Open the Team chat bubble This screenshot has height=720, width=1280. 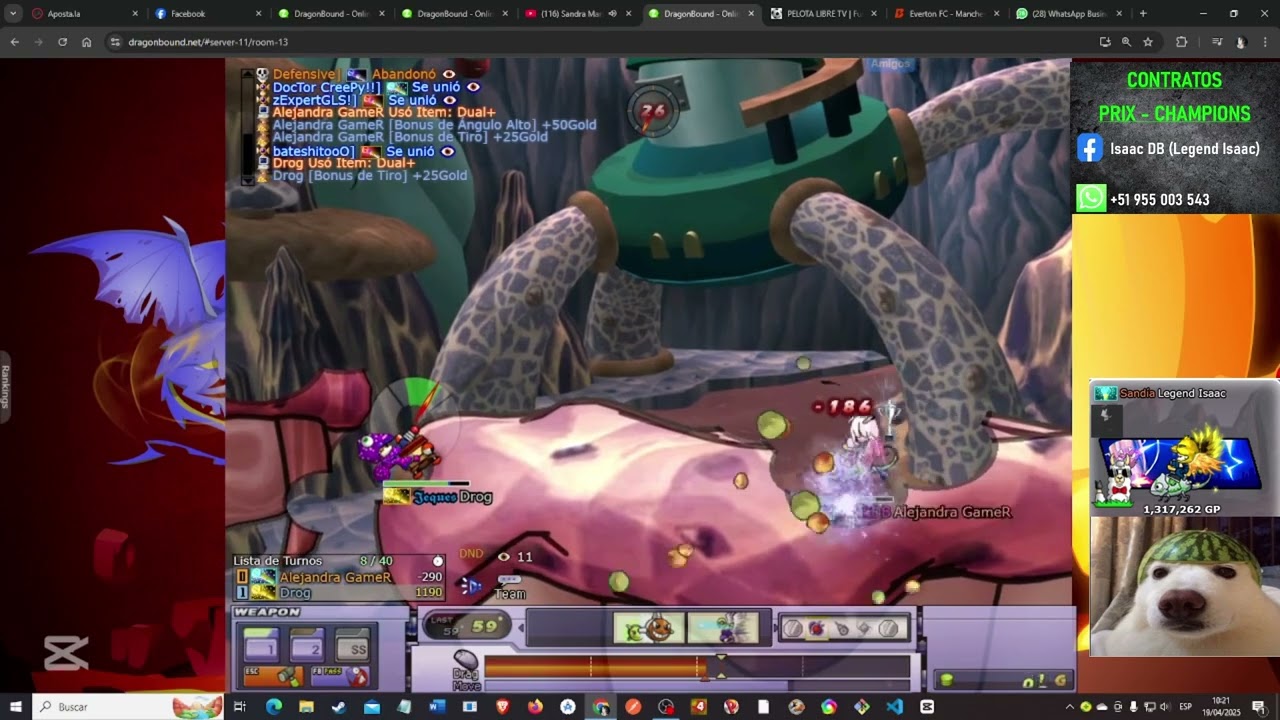(x=510, y=587)
